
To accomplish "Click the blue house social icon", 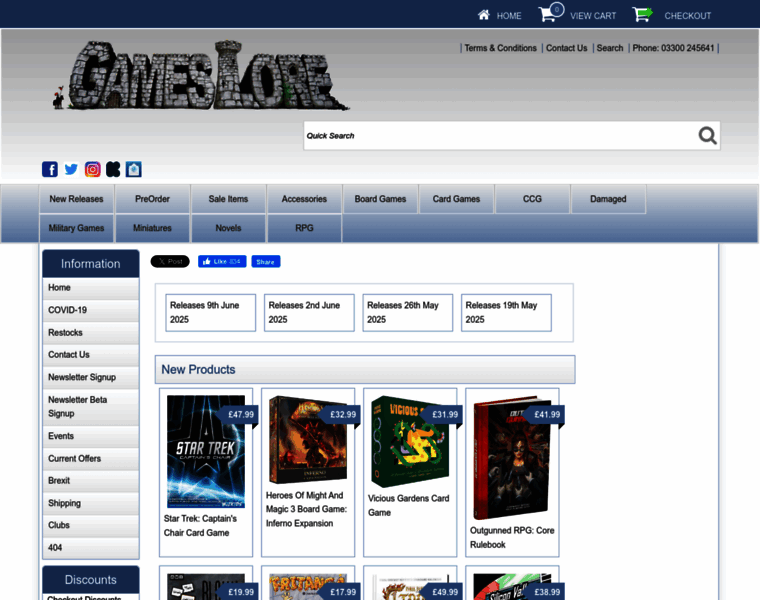I will 133,169.
